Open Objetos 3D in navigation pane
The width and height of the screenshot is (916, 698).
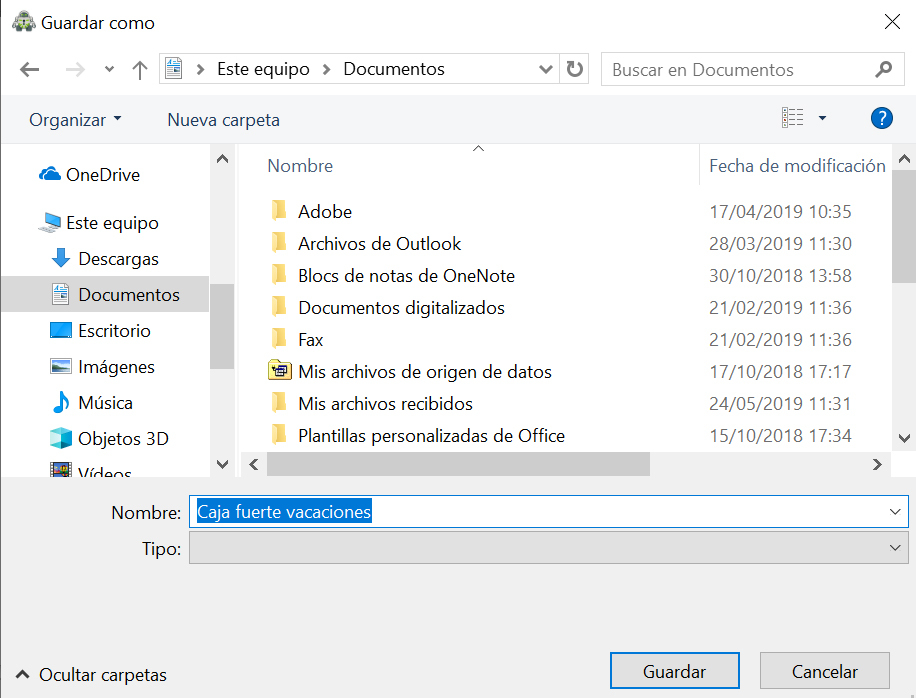(x=123, y=439)
